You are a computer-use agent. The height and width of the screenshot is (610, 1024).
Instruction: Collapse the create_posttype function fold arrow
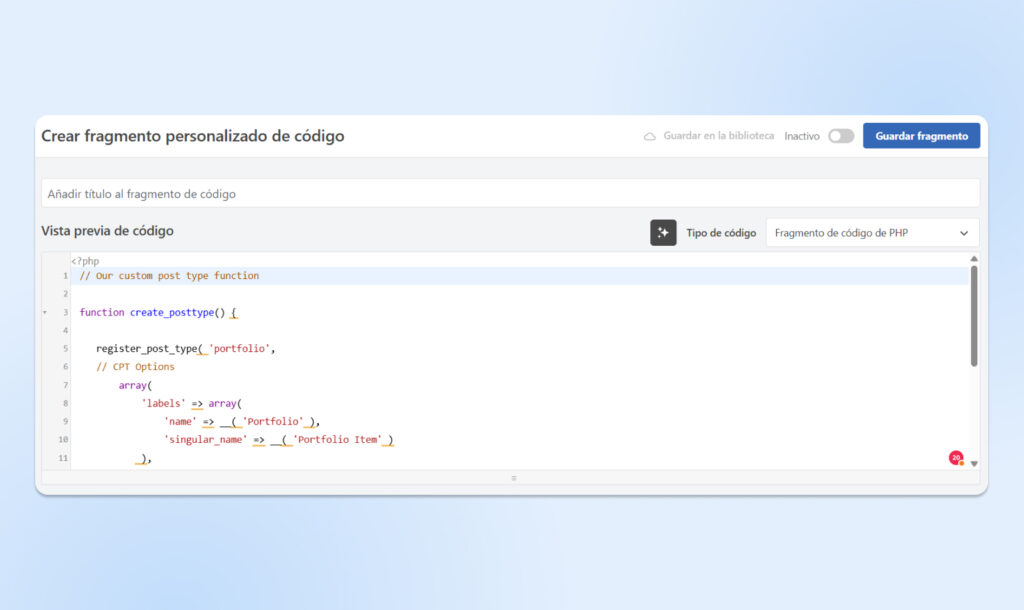tap(45, 313)
